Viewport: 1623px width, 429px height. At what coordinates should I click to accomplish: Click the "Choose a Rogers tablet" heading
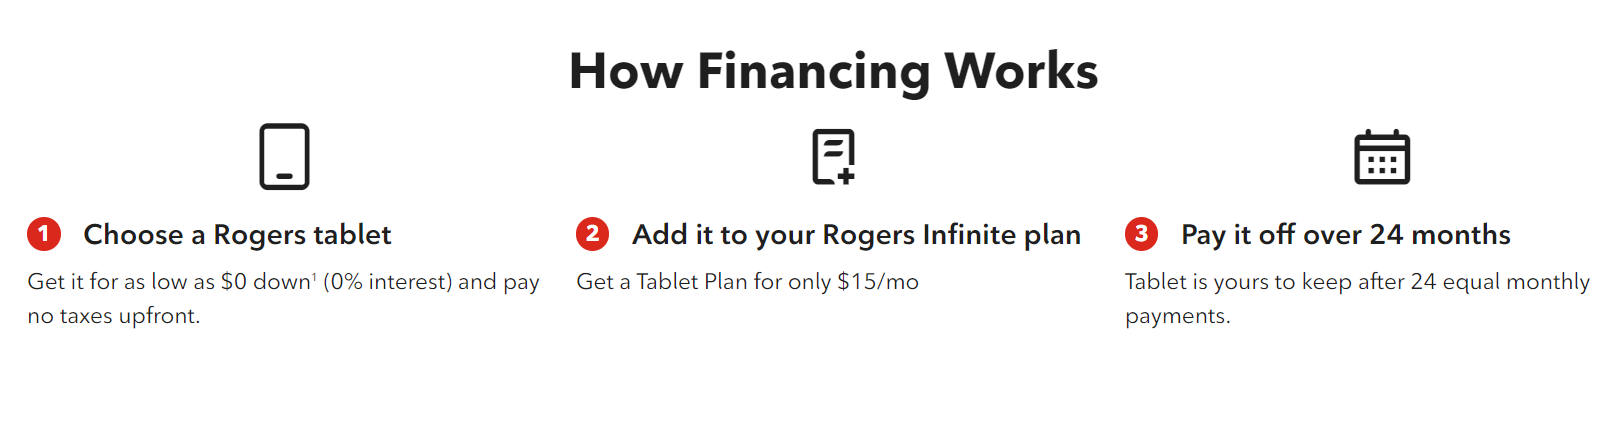pyautogui.click(x=237, y=235)
